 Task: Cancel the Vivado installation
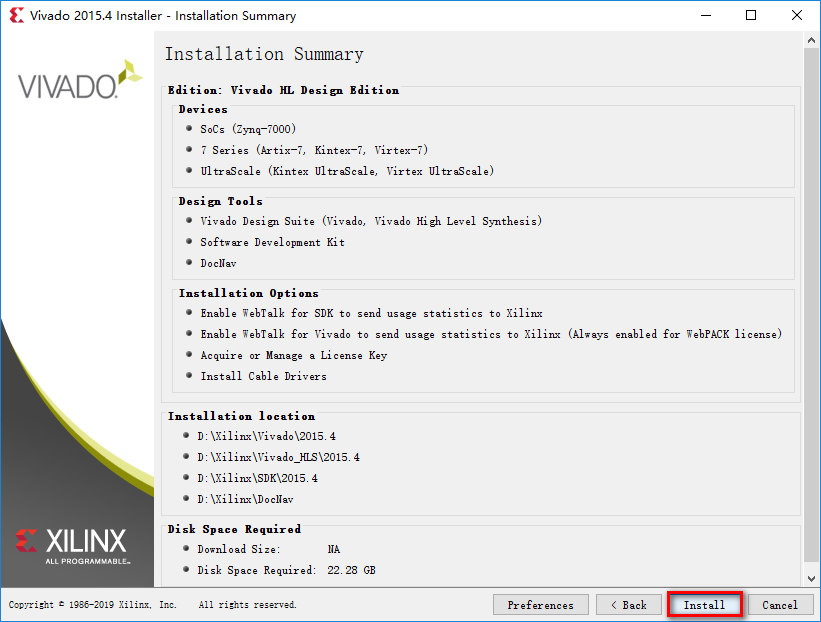(x=780, y=605)
